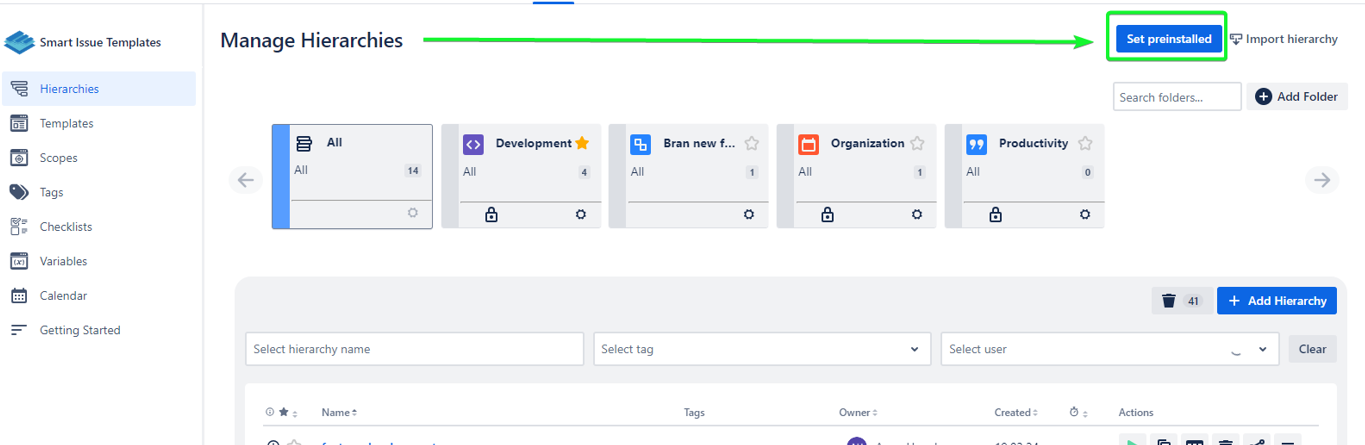Click the lock icon on Organization folder
Viewport: 1365px width, 445px height.
827,214
